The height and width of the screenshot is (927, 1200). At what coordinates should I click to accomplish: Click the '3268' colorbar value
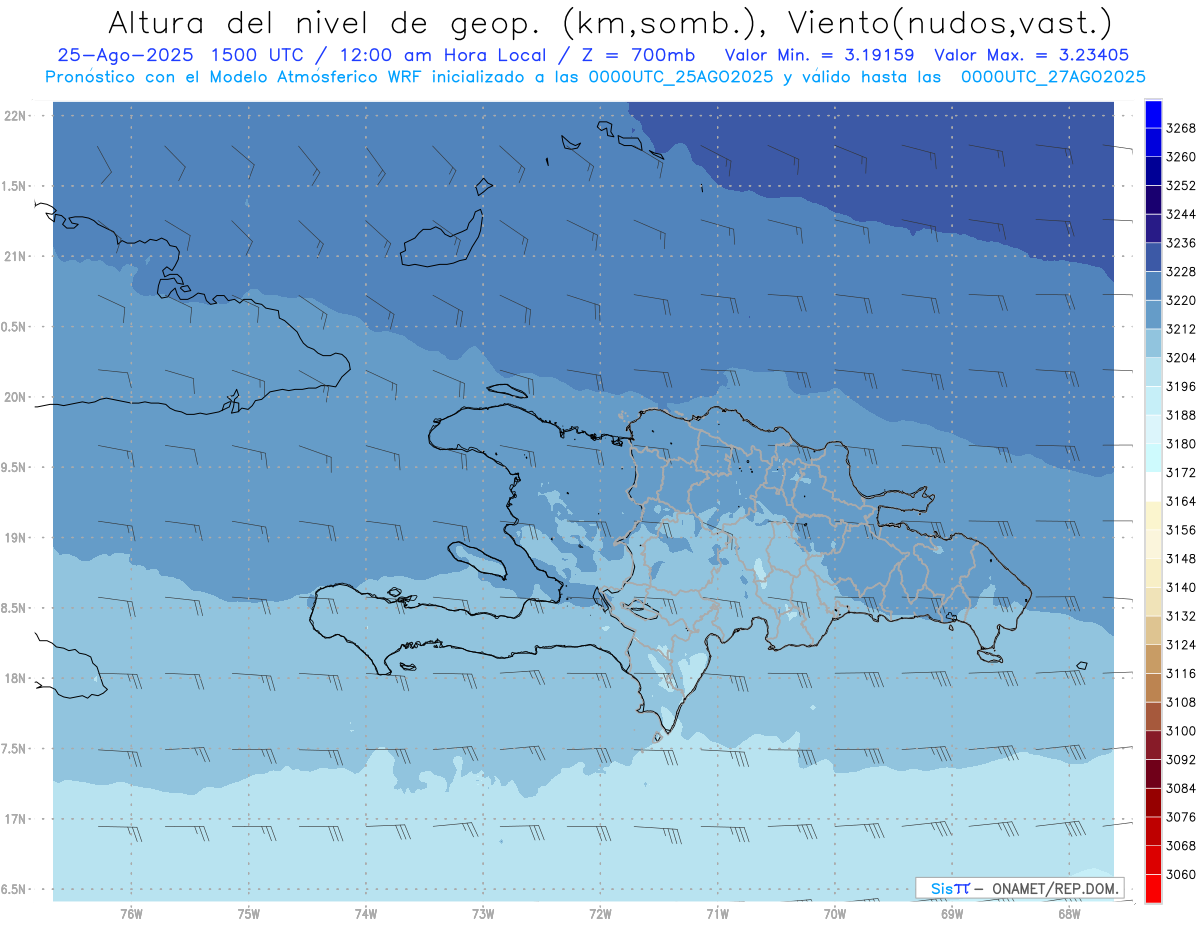coord(1182,128)
